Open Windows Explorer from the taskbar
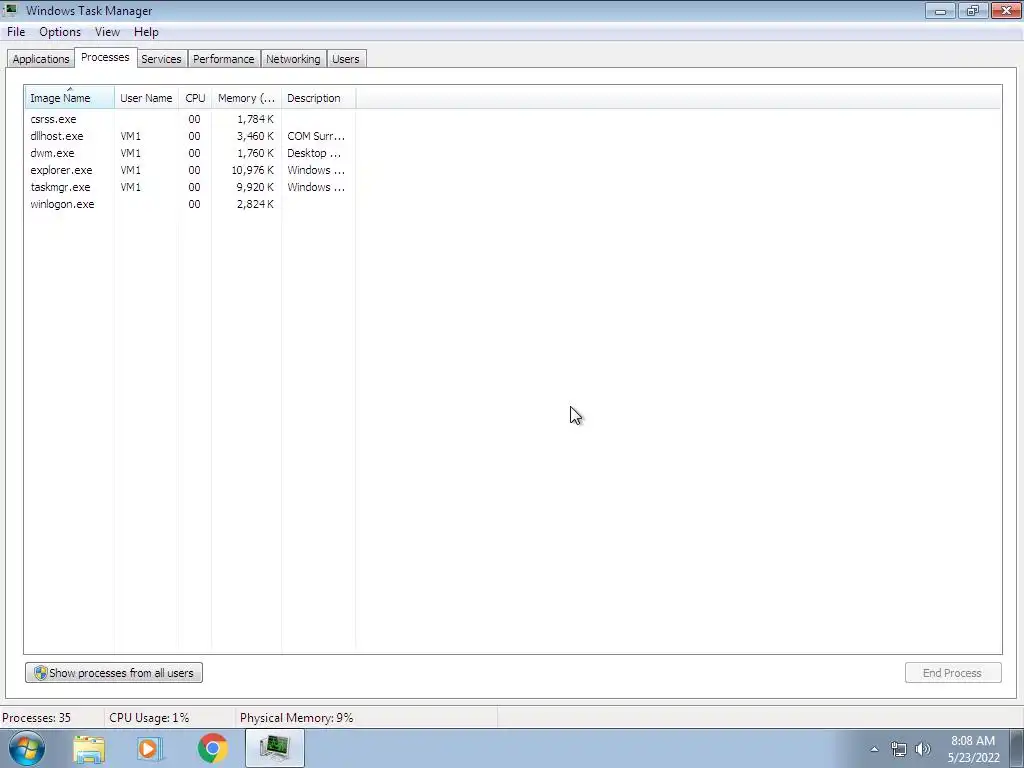The height and width of the screenshot is (768, 1024). click(x=89, y=748)
